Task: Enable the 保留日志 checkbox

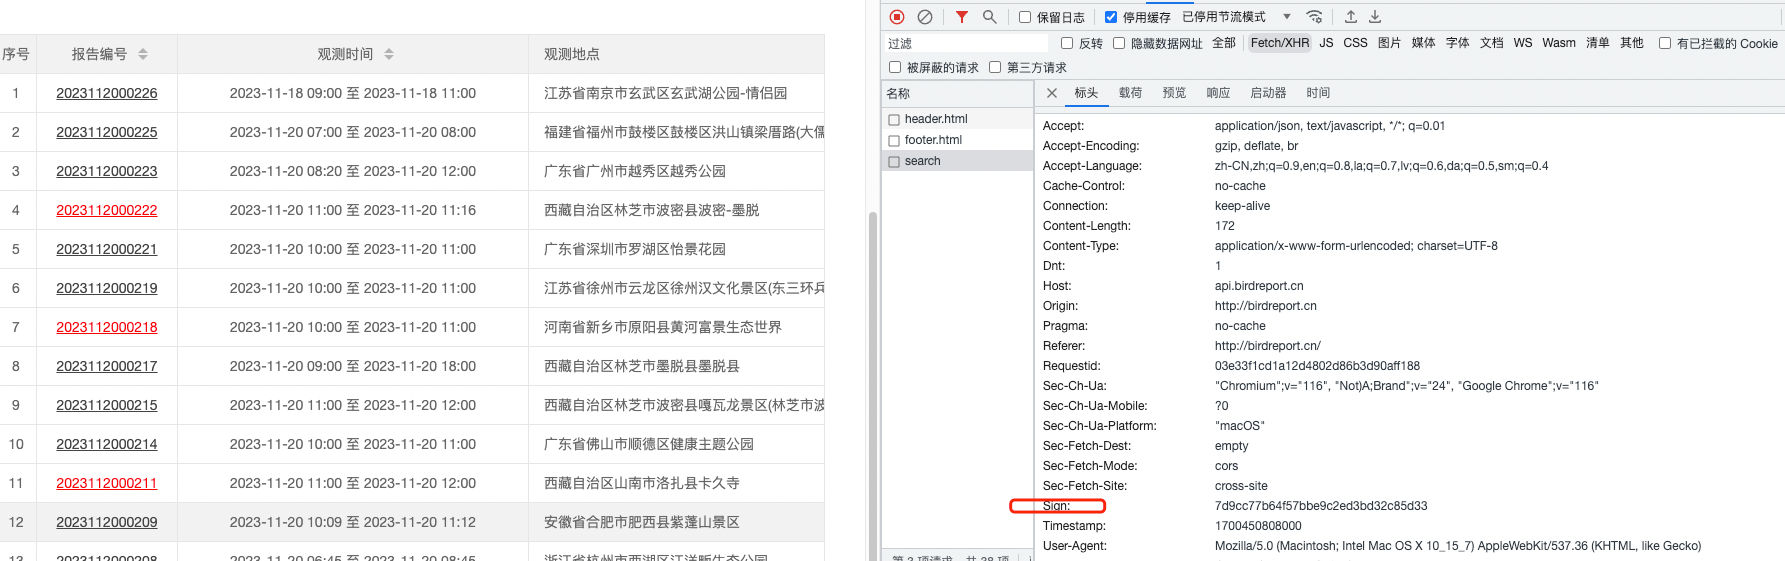Action: point(1025,17)
